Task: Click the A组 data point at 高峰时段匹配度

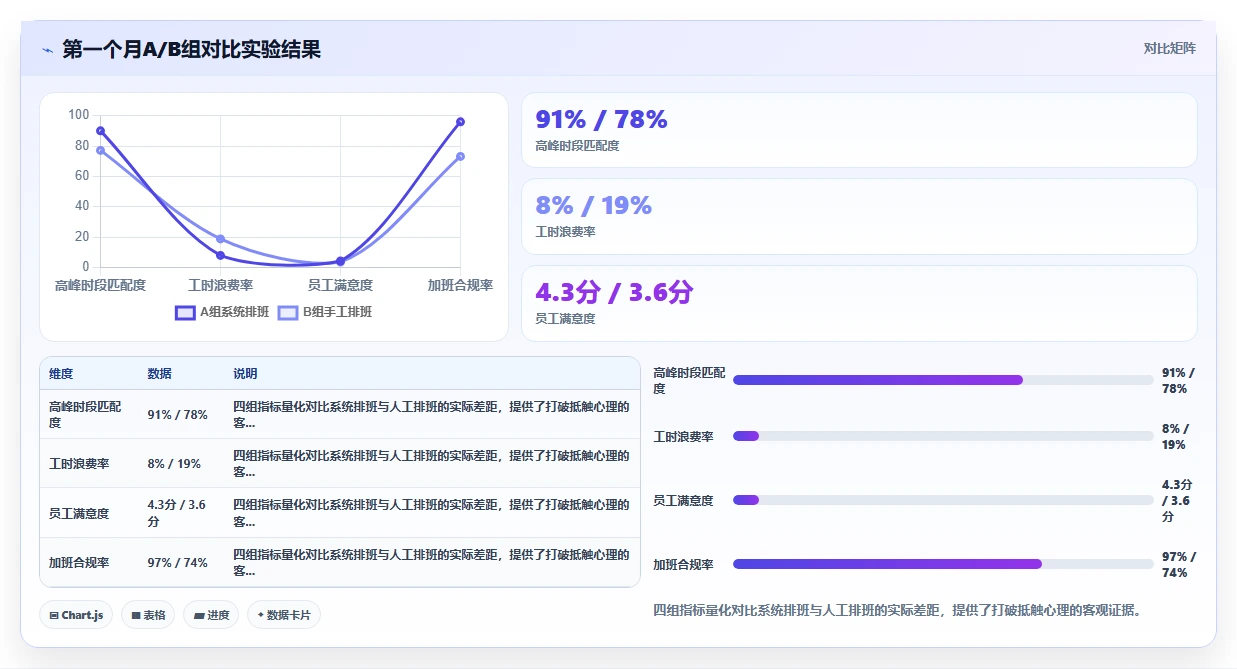Action: click(x=100, y=130)
